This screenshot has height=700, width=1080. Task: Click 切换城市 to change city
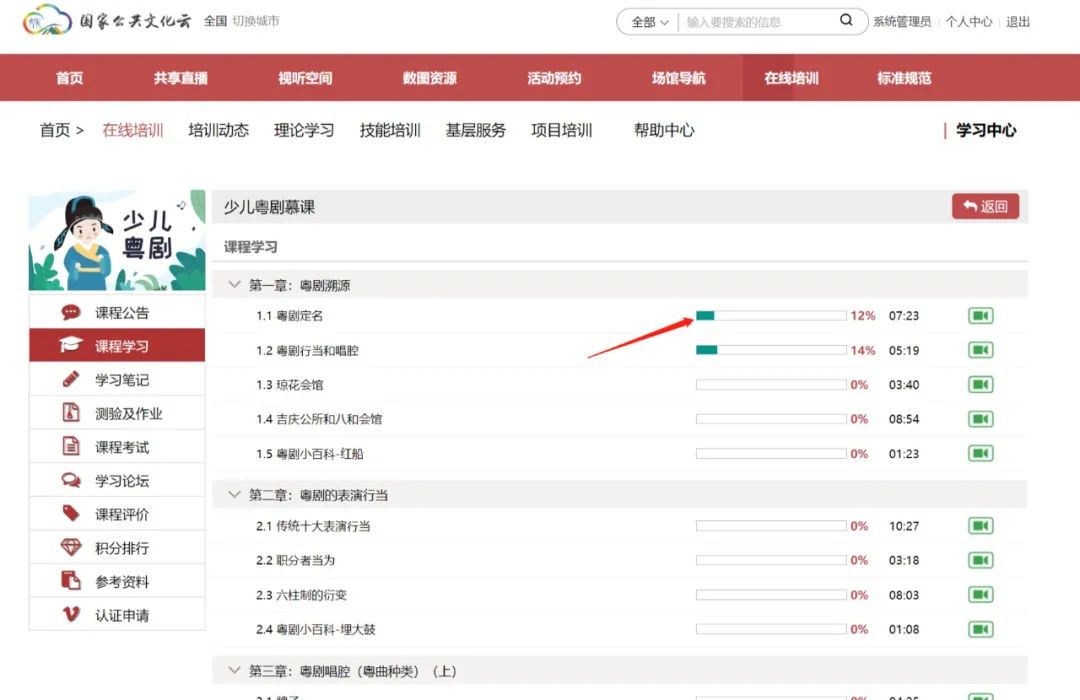click(256, 21)
